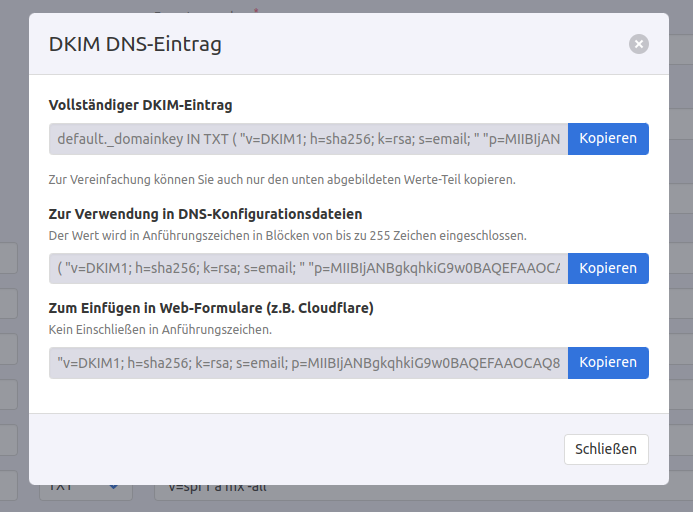Screen dimensions: 693x512
Task: Copy the web form (Cloudflare) value
Action: coord(608,362)
